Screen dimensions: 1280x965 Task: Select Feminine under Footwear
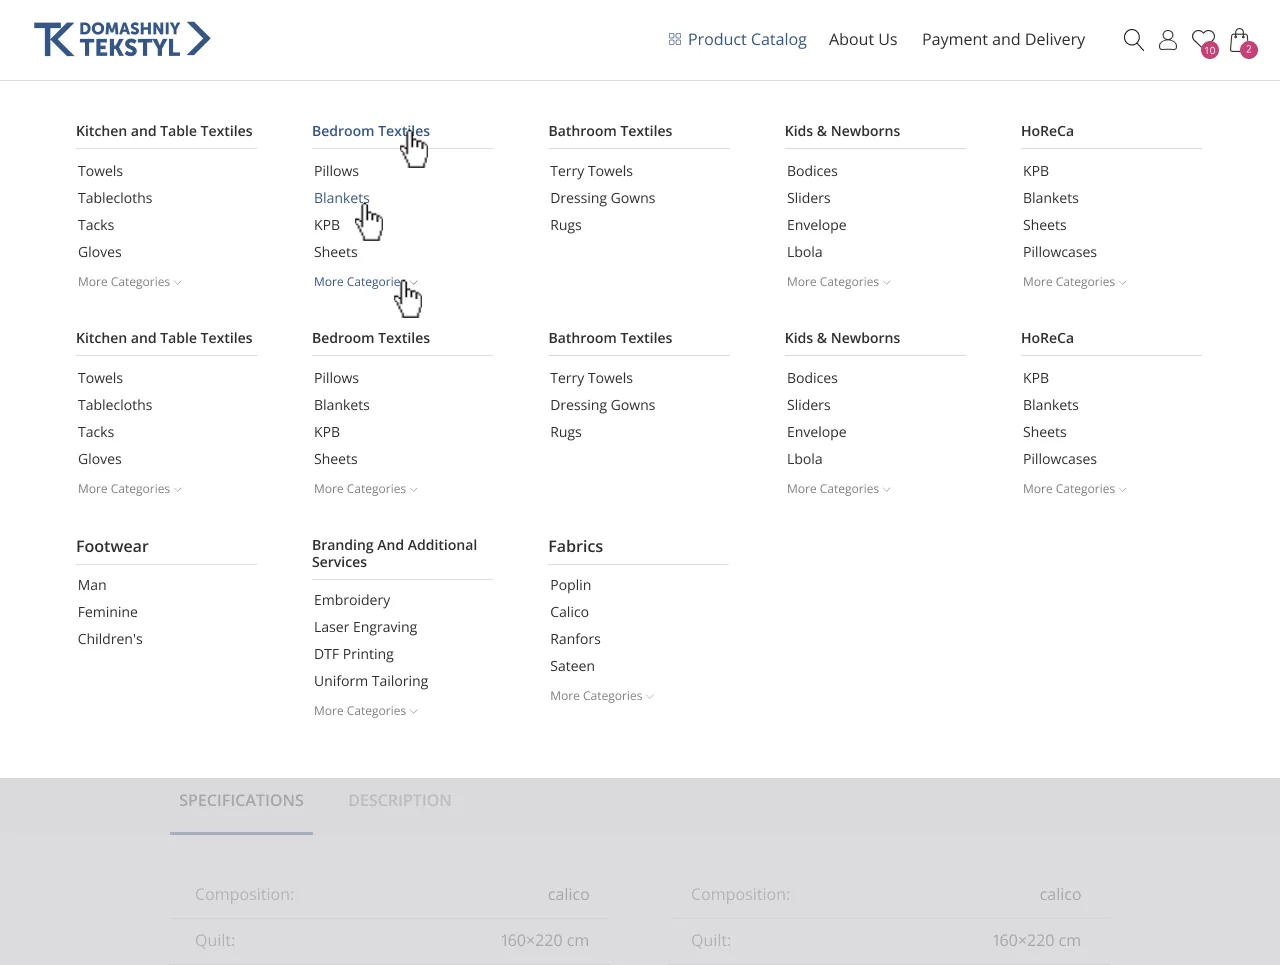108,612
